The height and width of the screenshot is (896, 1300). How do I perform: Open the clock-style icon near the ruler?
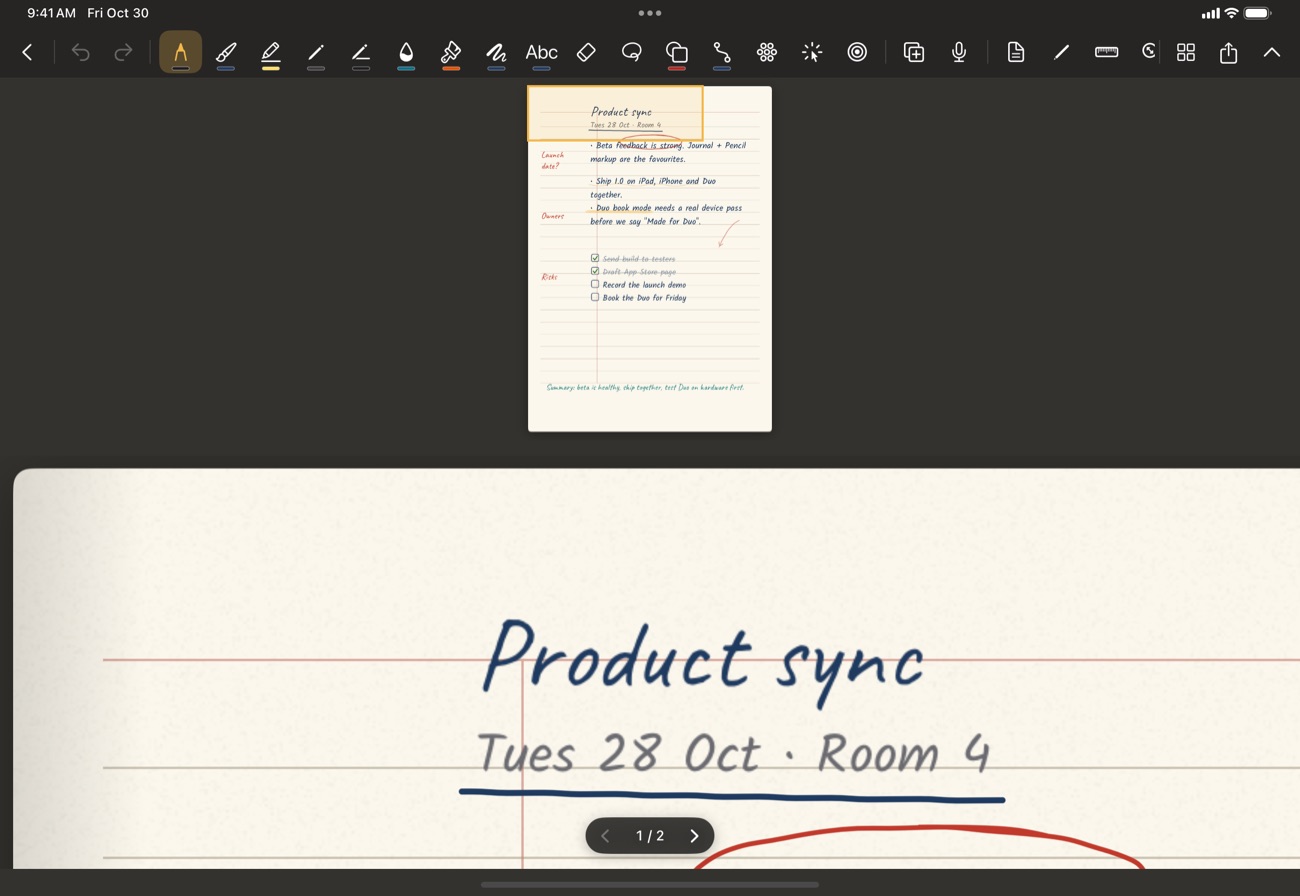[x=1150, y=52]
